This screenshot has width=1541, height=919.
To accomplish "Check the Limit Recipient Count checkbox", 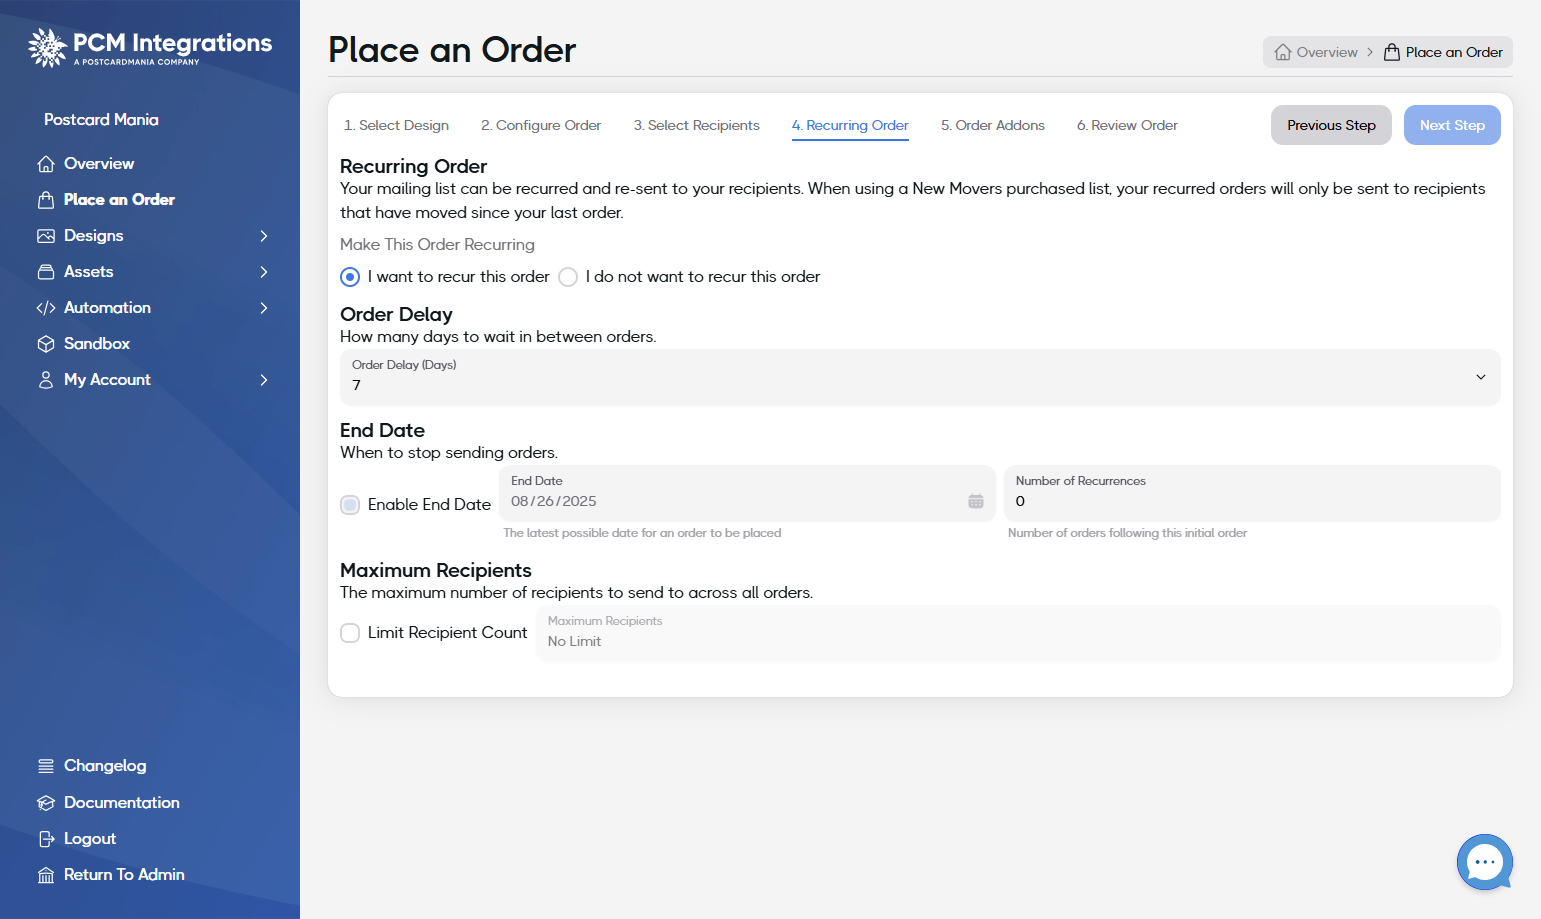I will pyautogui.click(x=350, y=633).
